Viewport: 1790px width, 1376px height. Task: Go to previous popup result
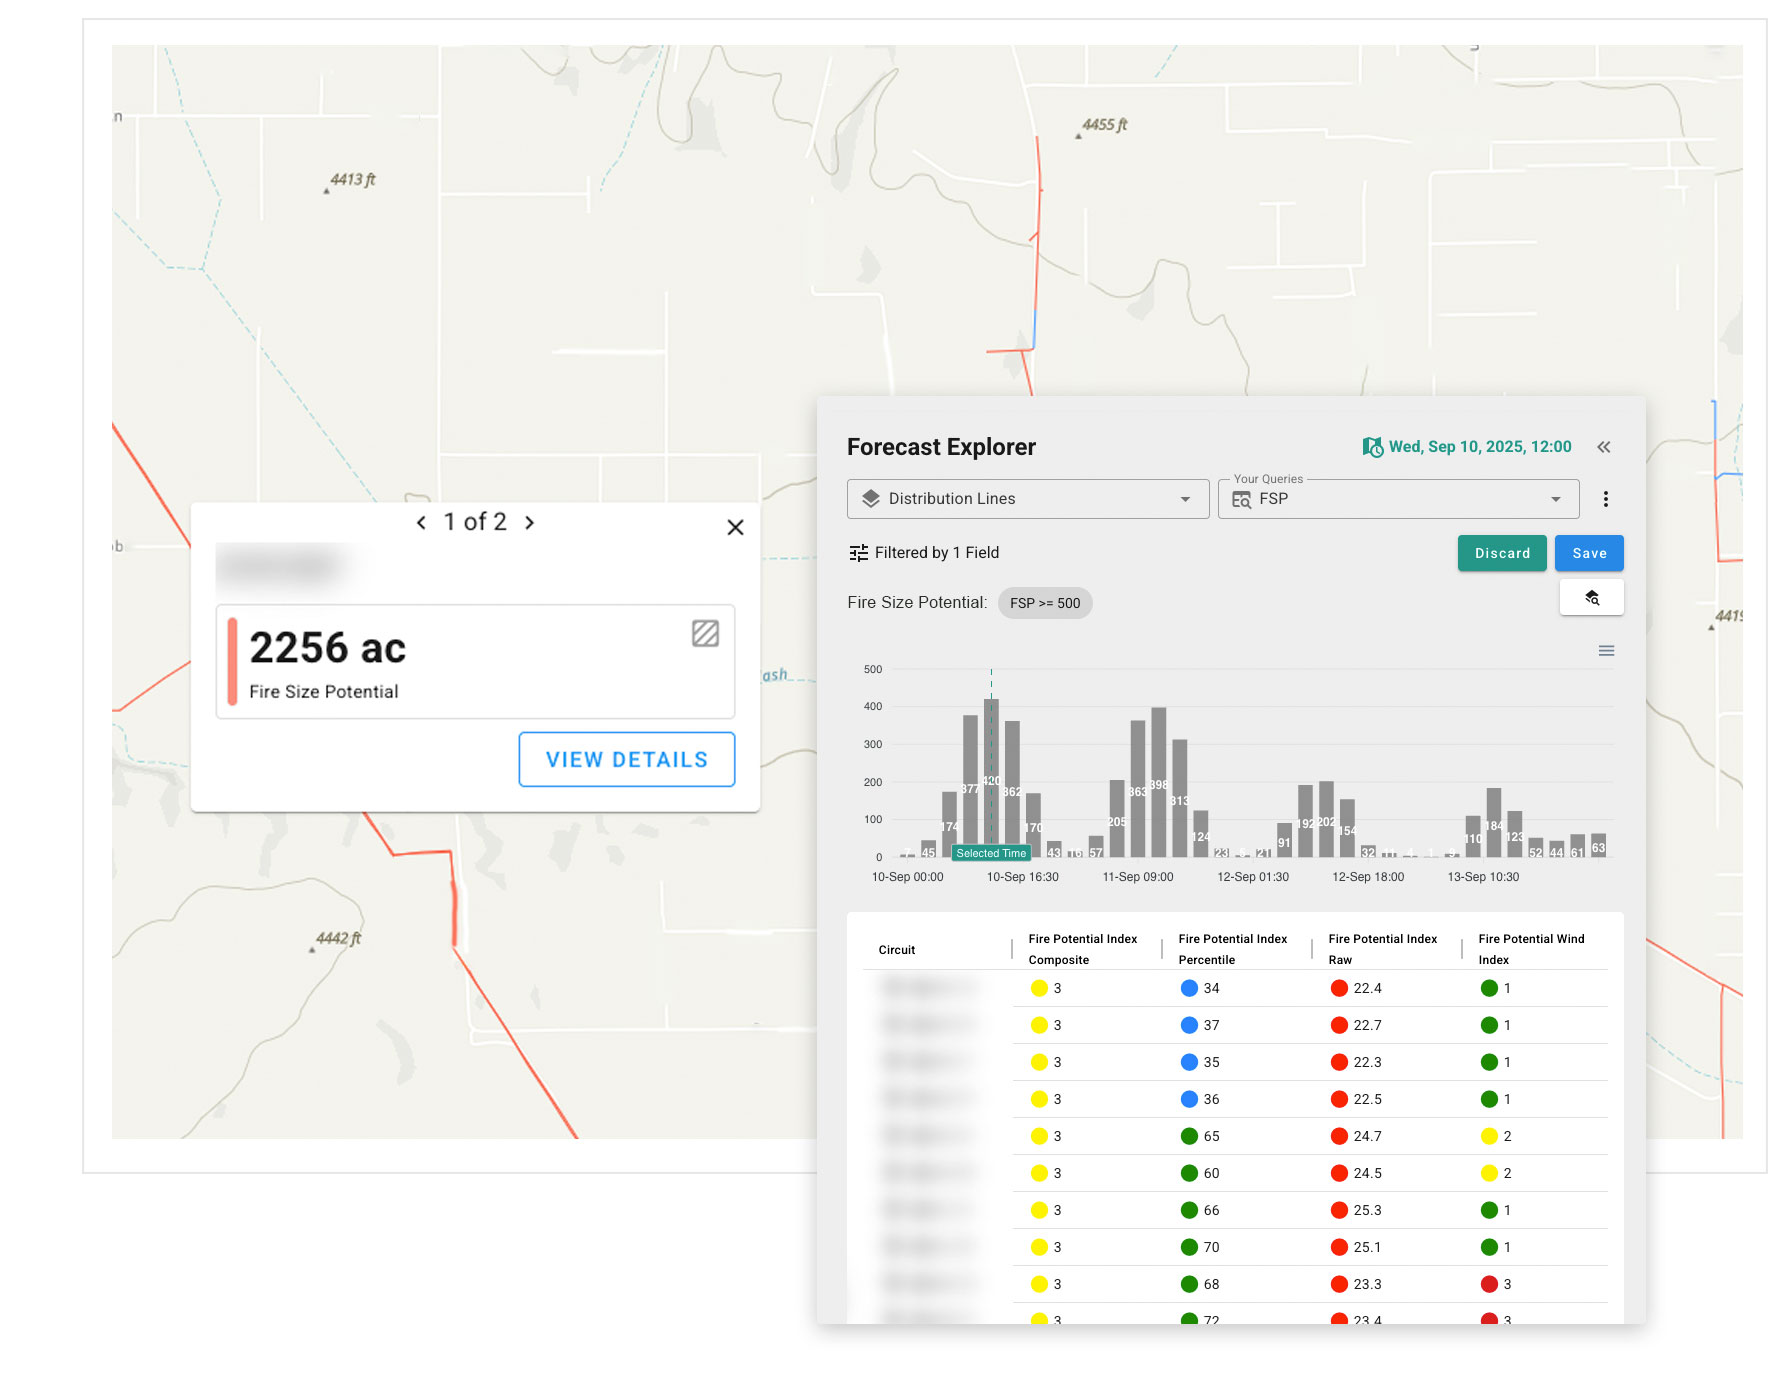(421, 522)
